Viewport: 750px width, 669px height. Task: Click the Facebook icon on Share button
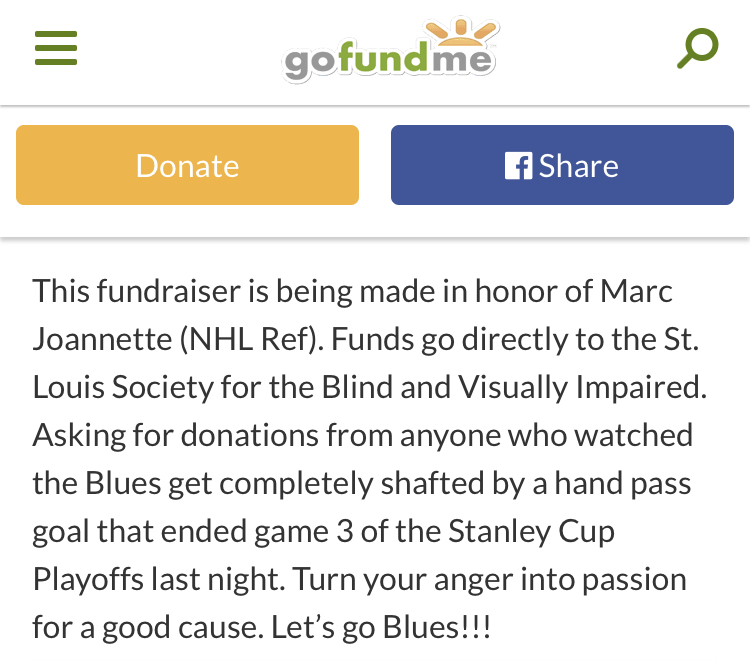(518, 165)
